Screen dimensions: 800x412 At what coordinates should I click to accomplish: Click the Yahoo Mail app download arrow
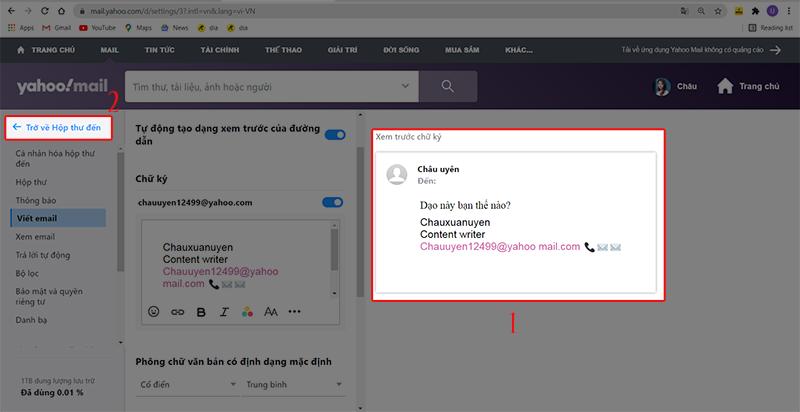coord(776,50)
